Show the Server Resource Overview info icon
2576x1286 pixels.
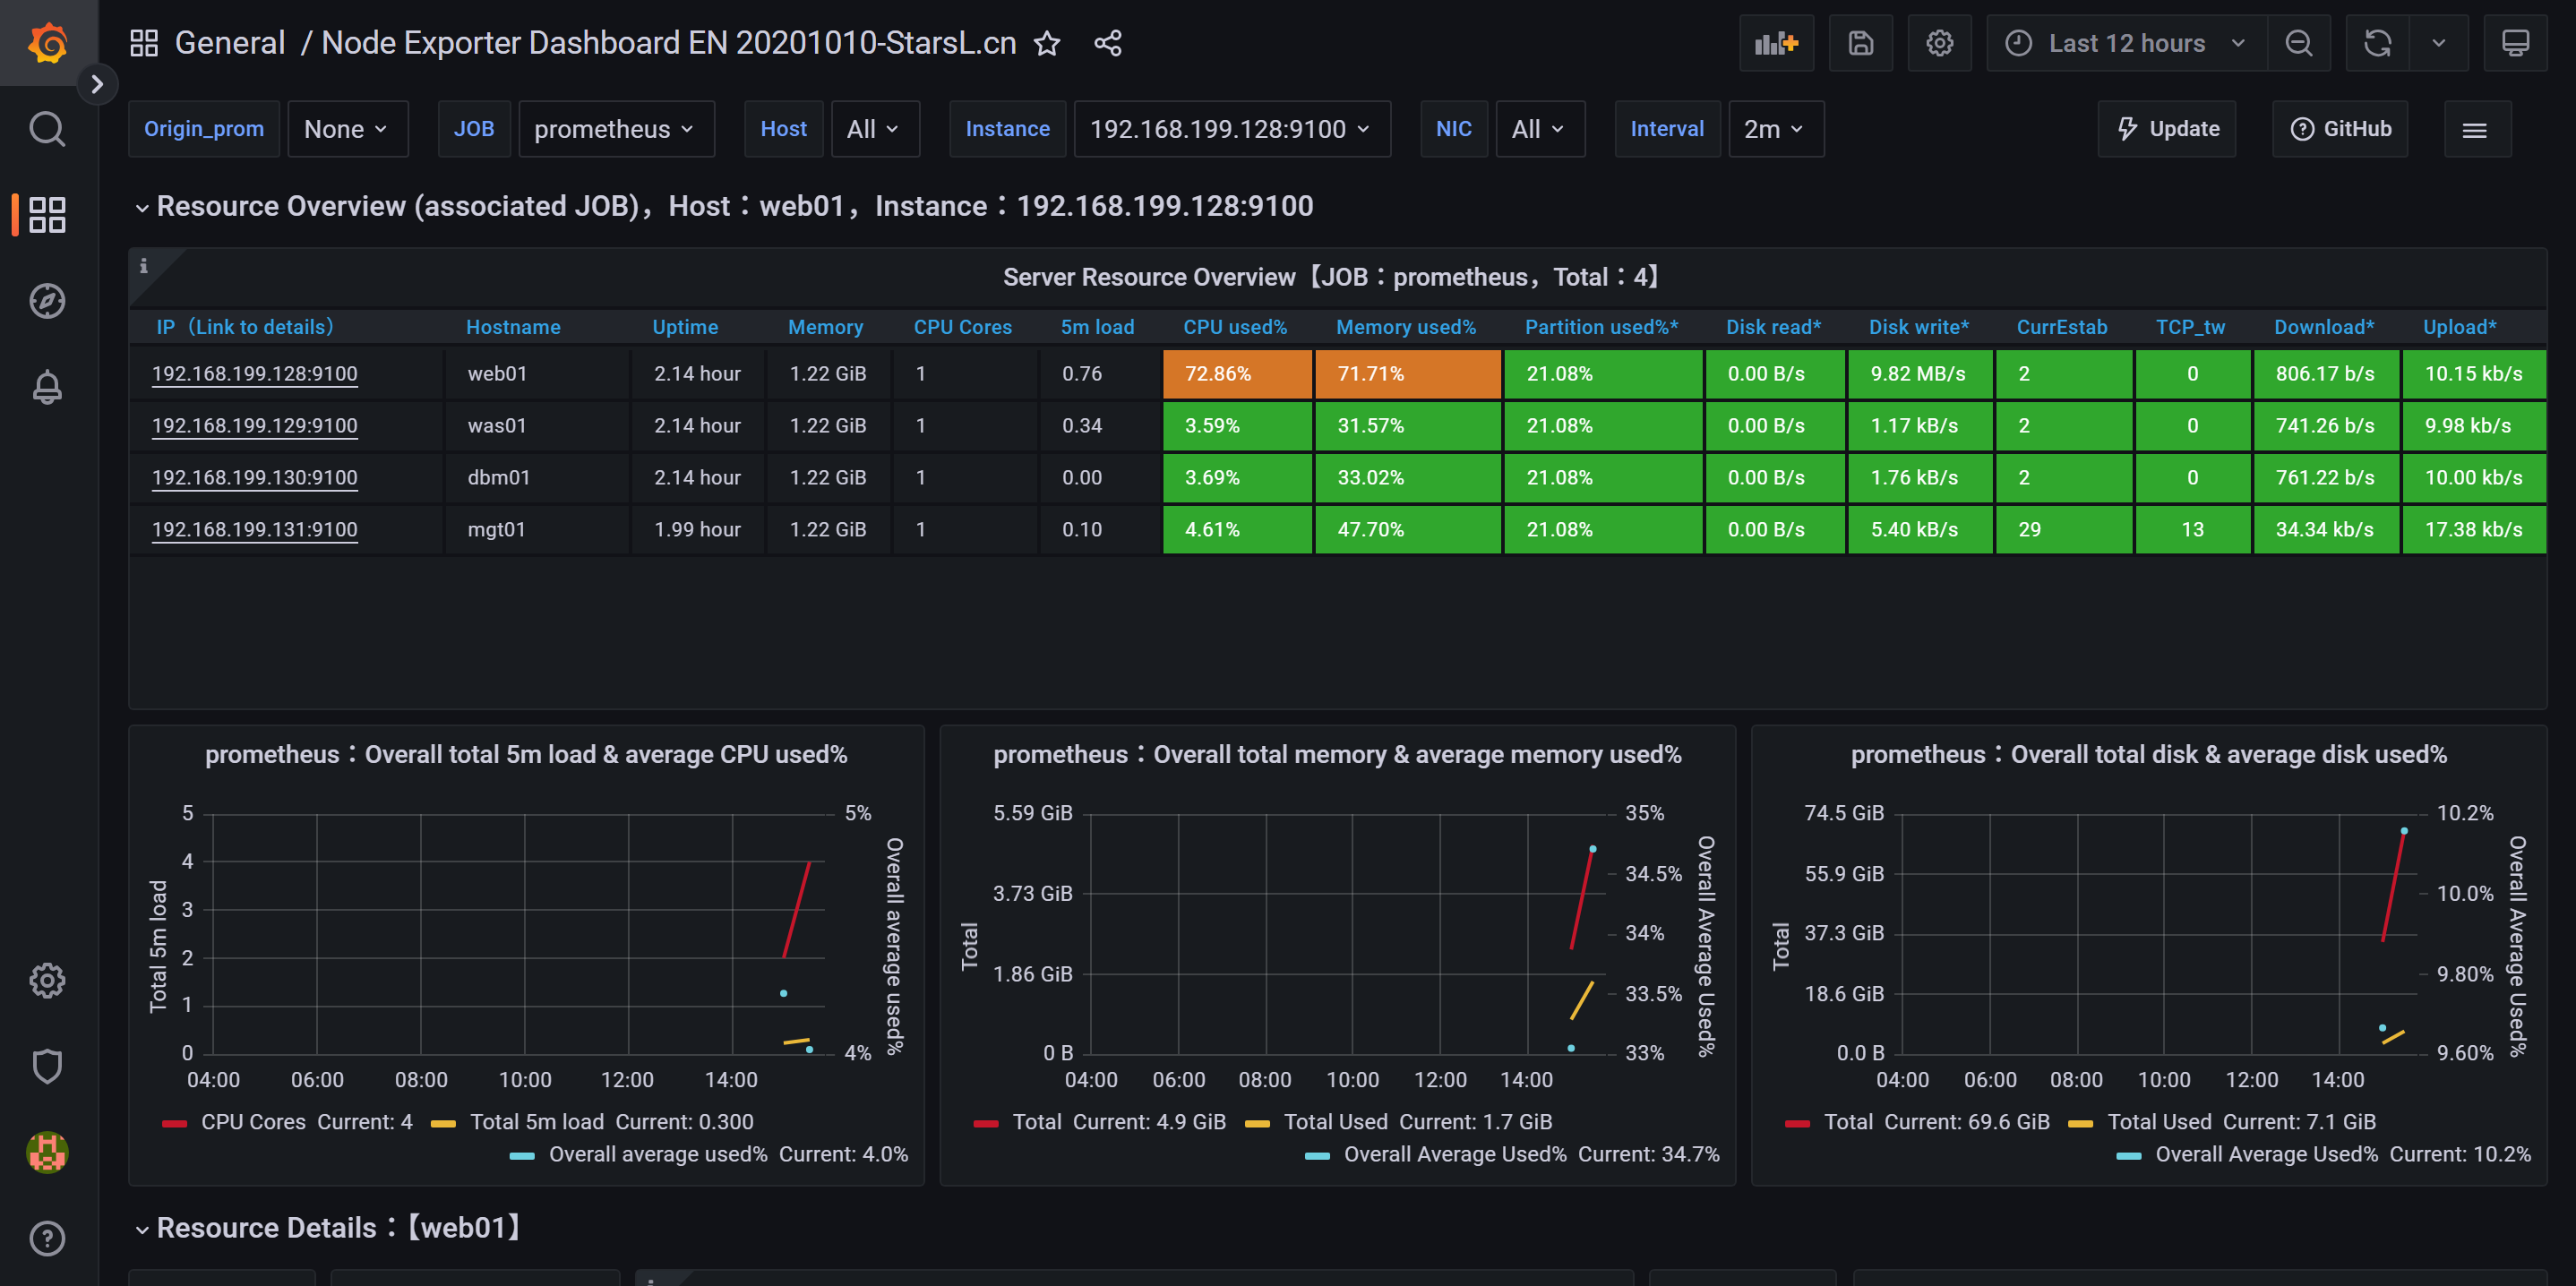[144, 265]
